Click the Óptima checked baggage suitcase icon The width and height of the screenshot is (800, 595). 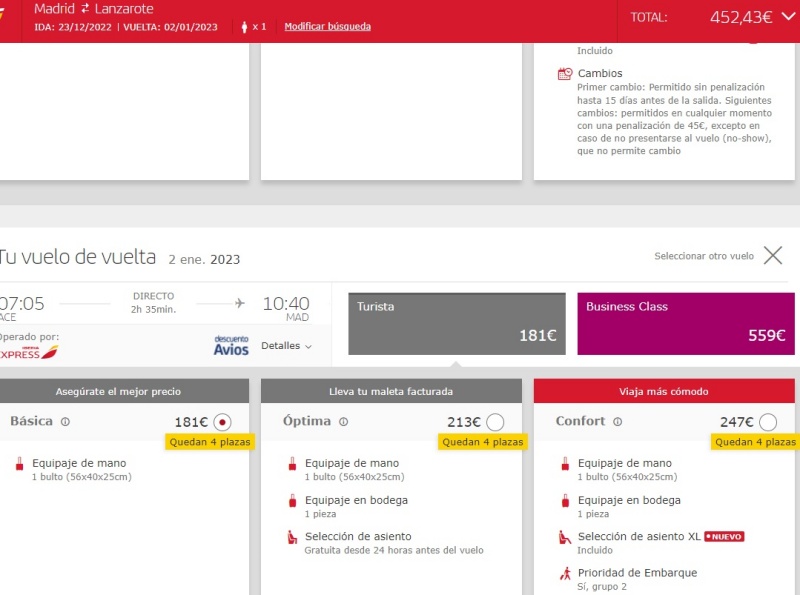click(x=292, y=501)
